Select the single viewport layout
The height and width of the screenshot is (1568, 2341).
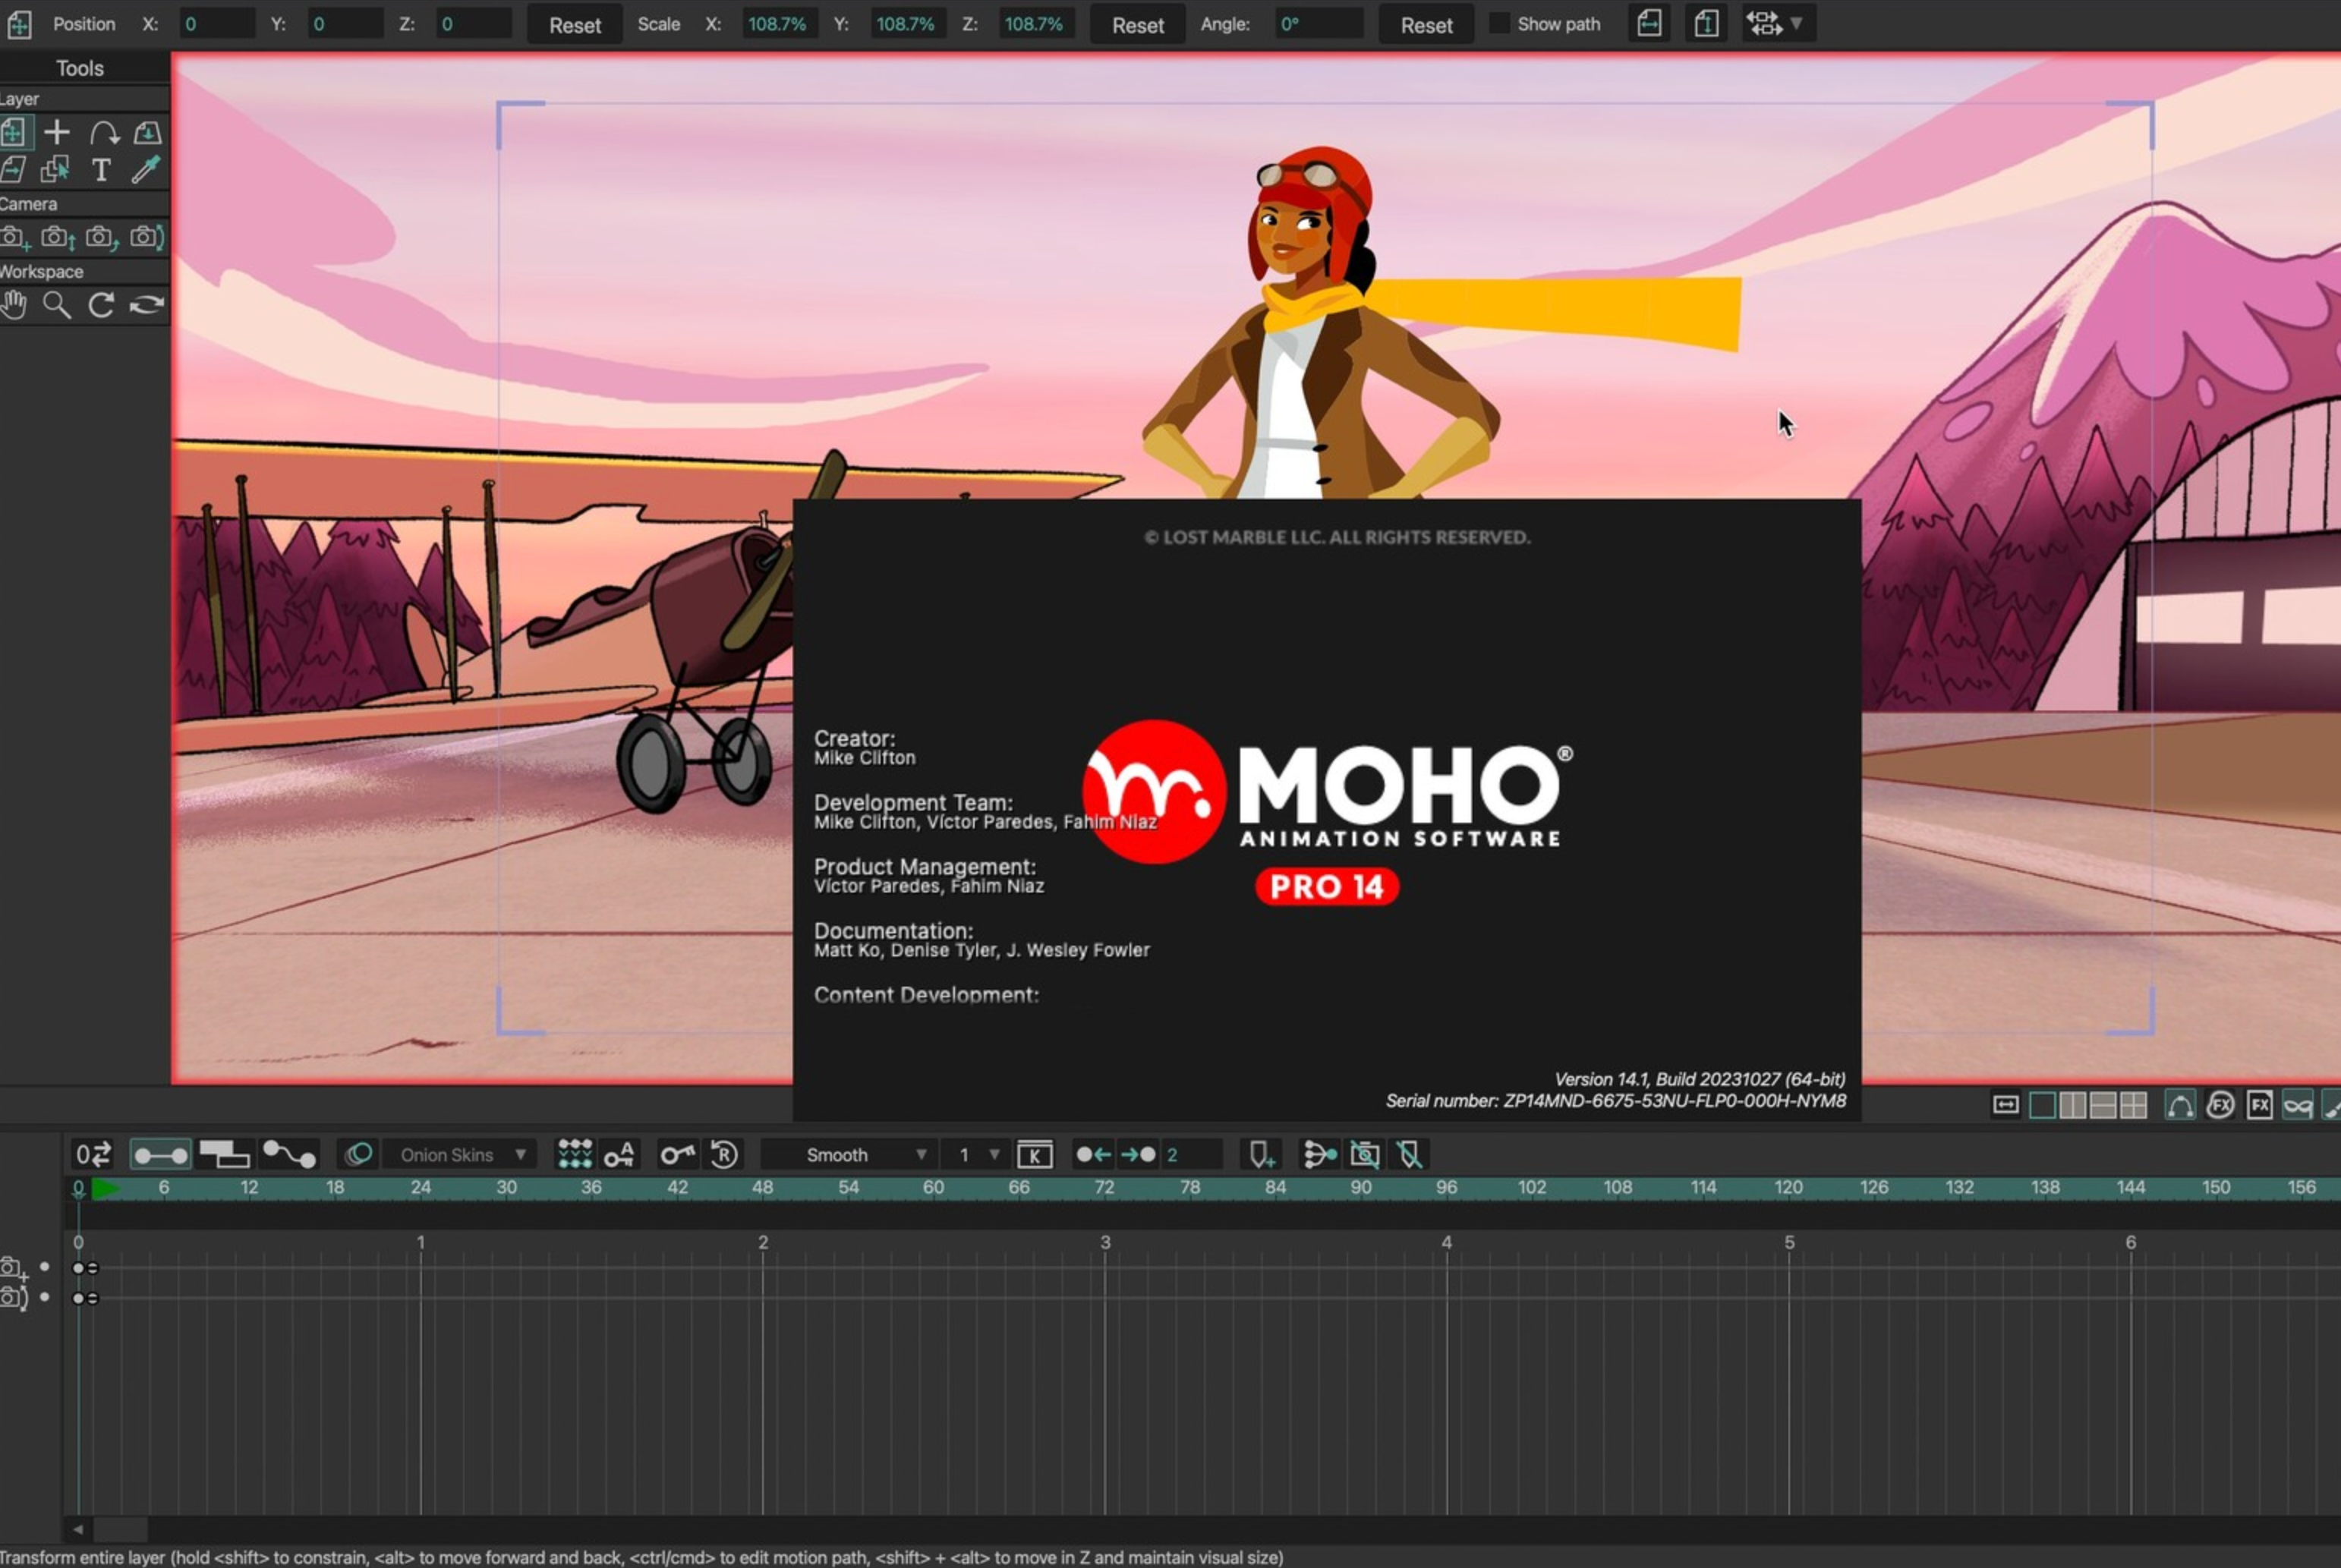pos(2043,1105)
